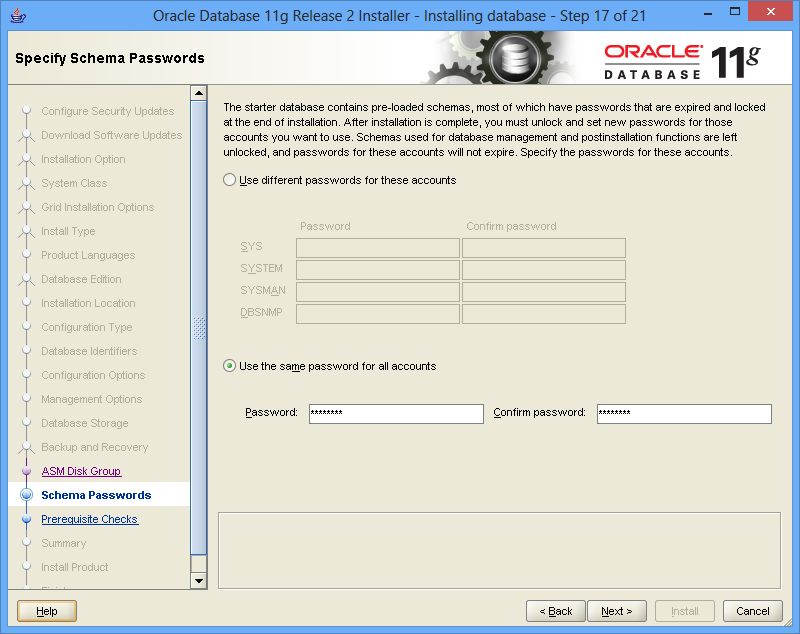
Task: Cancel the installation
Action: (753, 611)
